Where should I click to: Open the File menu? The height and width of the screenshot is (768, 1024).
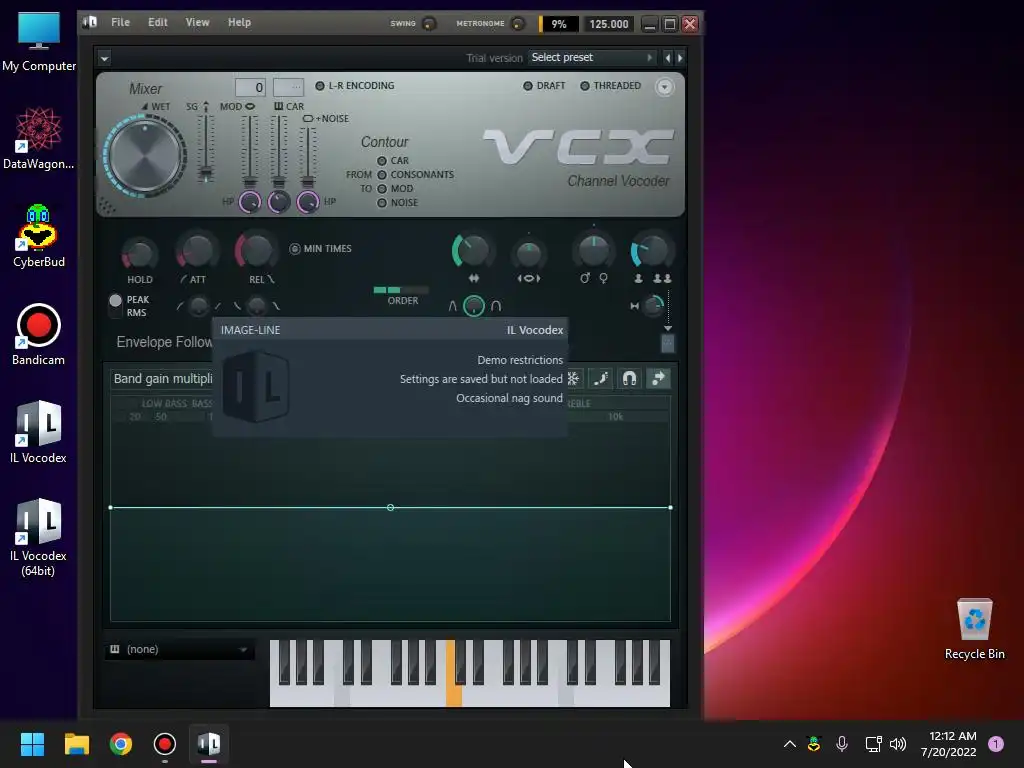point(120,22)
